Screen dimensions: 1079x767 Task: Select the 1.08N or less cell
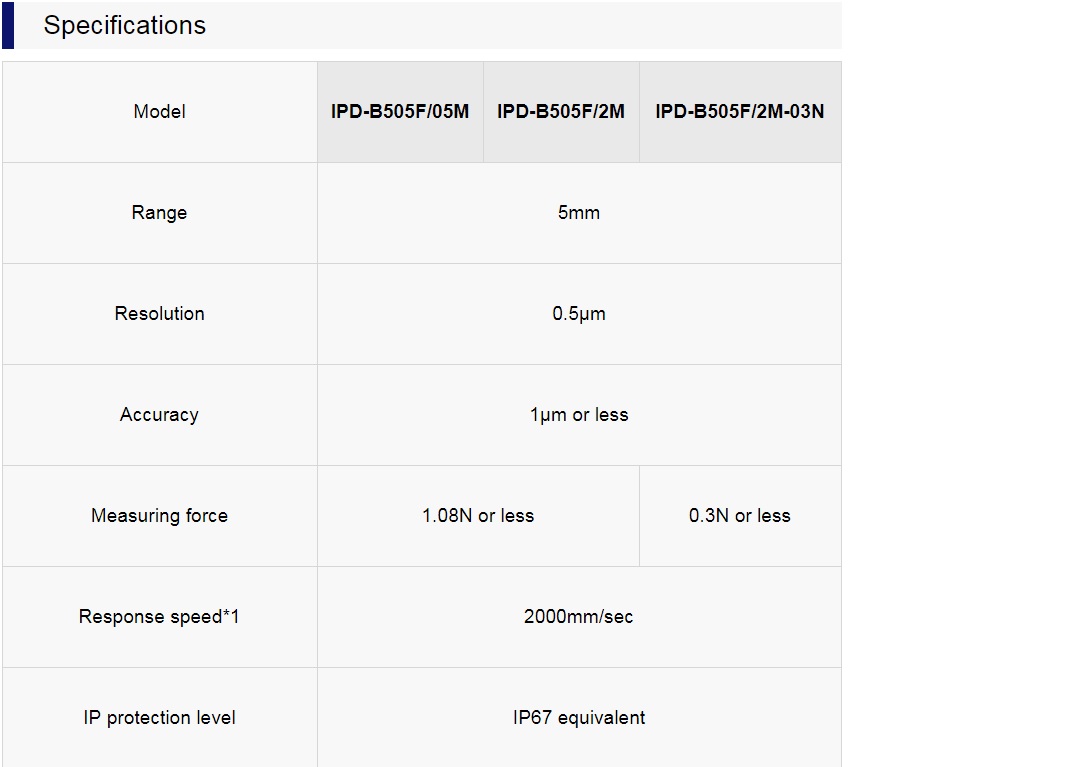click(478, 516)
